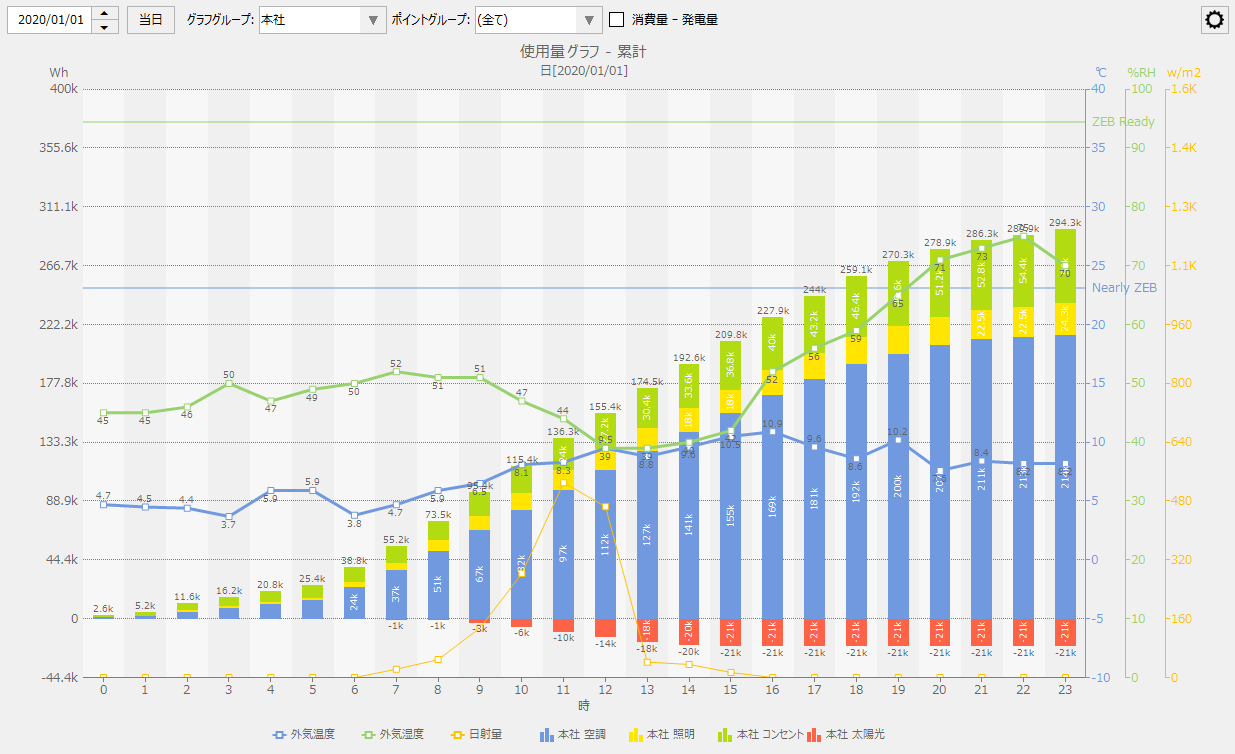Viewport: 1235px width, 754px height.
Task: Click the 日射量 legend line icon
Action: [x=461, y=735]
